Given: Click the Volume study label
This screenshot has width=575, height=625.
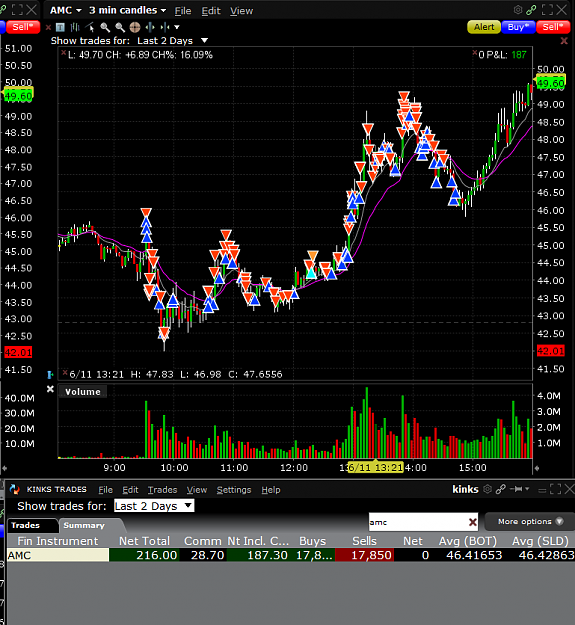Looking at the screenshot, I should click(83, 392).
